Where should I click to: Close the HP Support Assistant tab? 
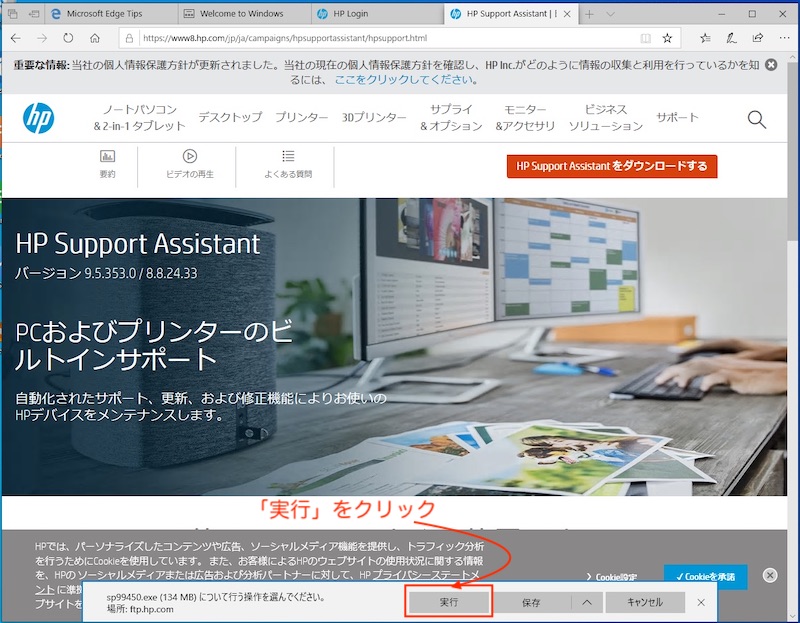[567, 14]
